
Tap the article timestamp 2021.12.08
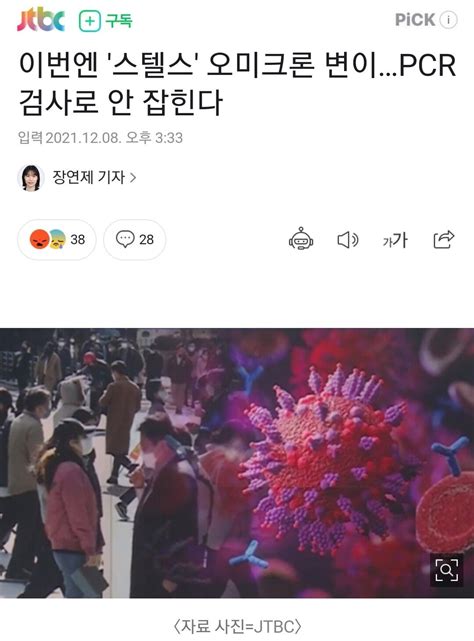(83, 138)
